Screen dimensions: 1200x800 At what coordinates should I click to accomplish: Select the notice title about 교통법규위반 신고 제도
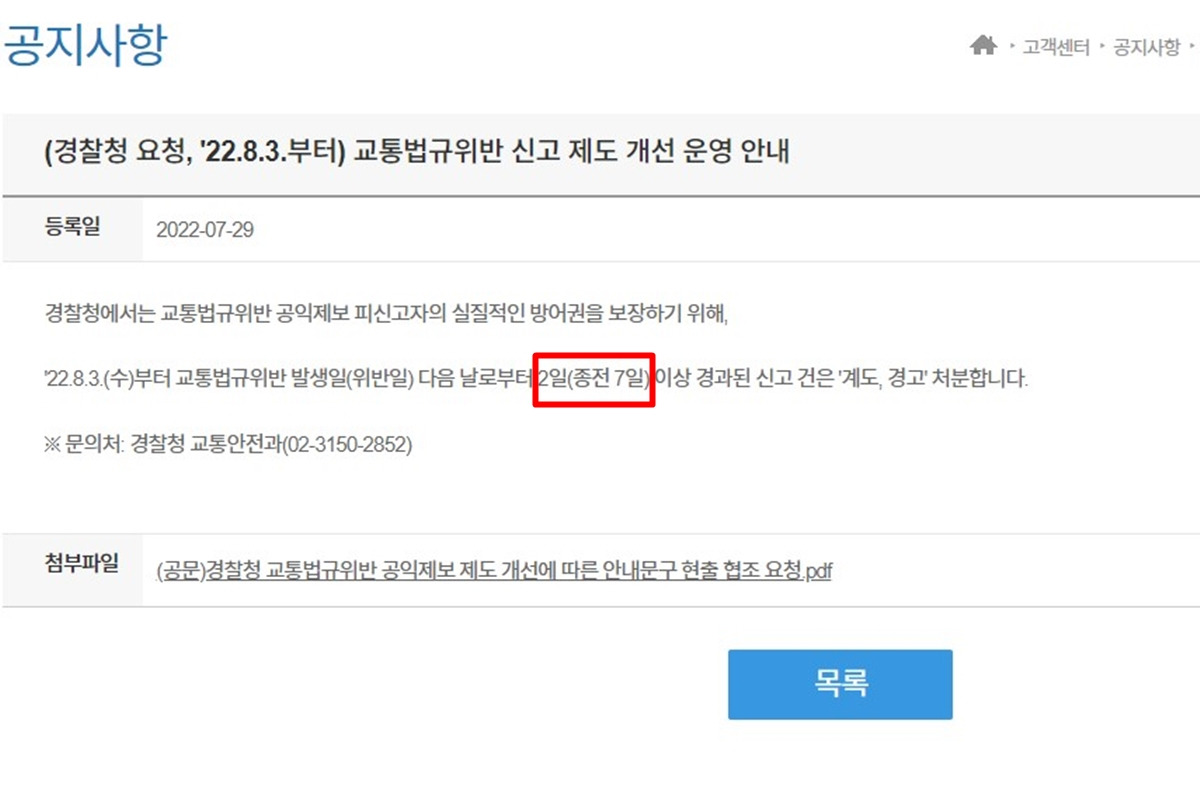(x=418, y=154)
